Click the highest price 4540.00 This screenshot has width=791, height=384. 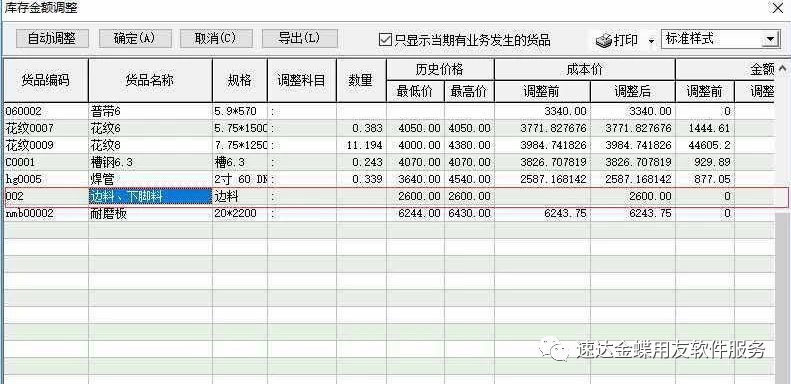click(470, 180)
